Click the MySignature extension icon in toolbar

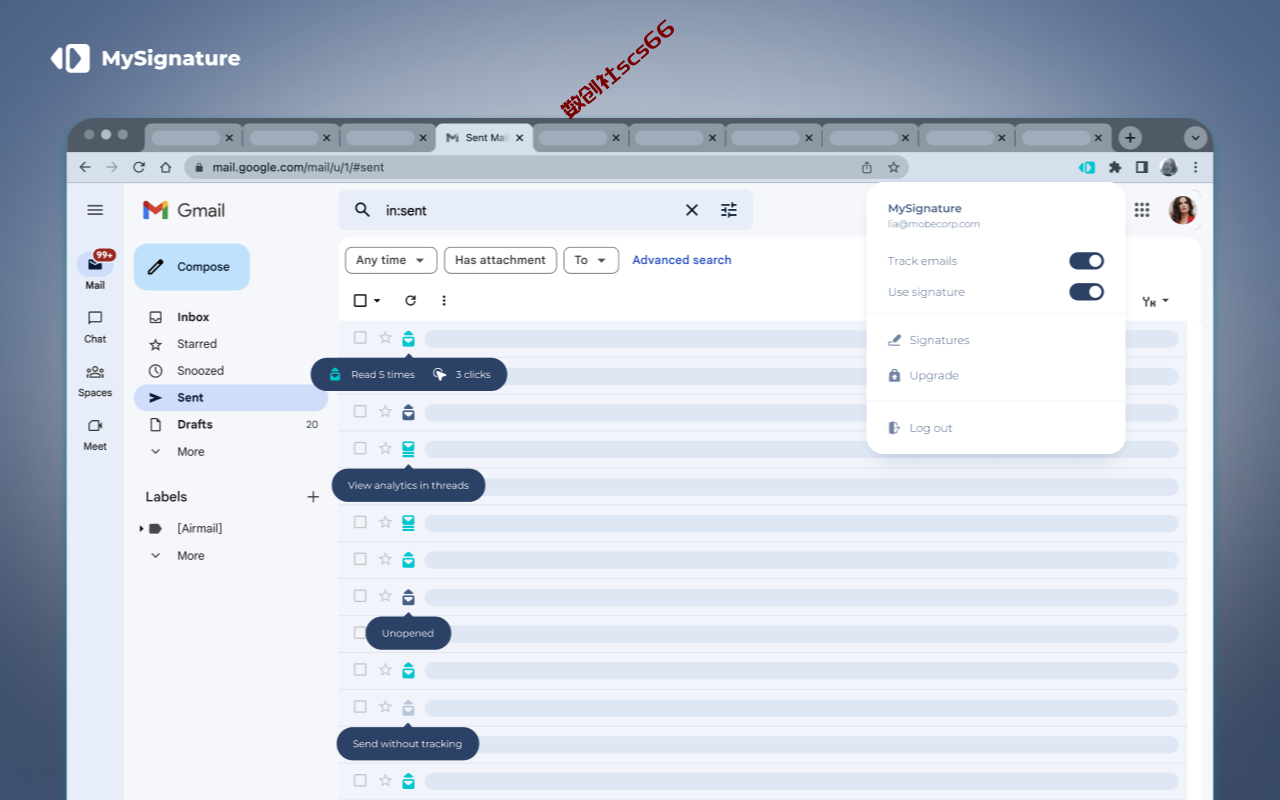[1087, 167]
